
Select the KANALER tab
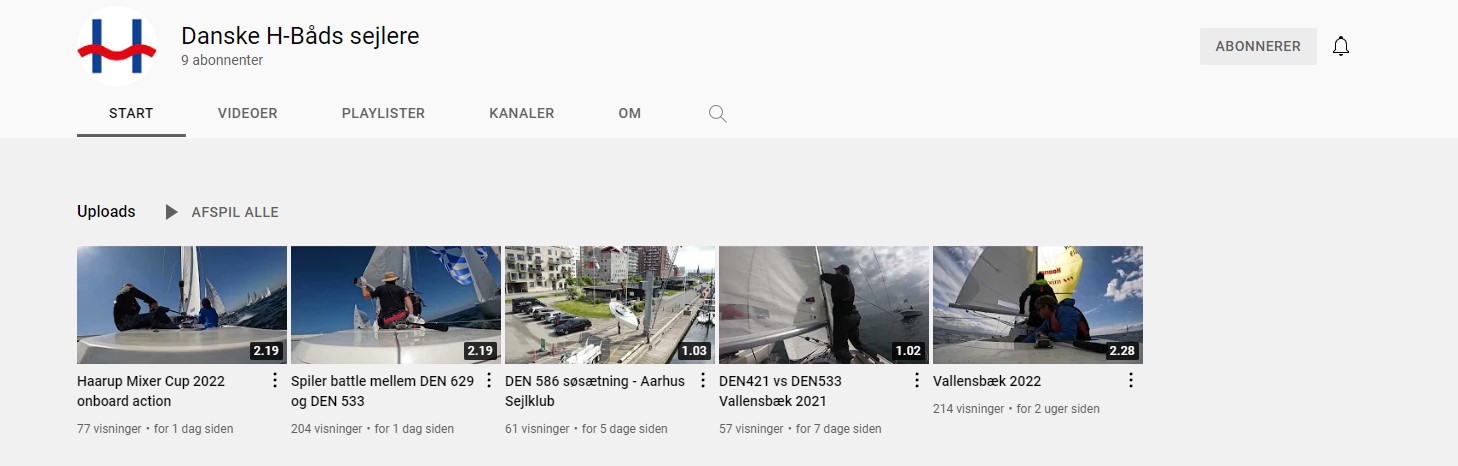(x=522, y=113)
